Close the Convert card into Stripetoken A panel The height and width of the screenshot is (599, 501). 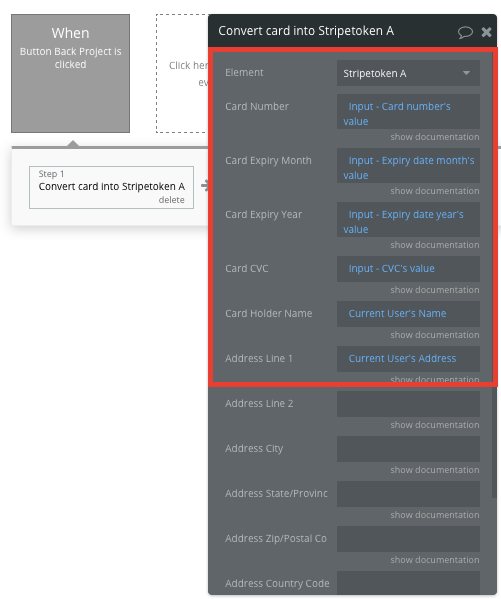(x=486, y=32)
